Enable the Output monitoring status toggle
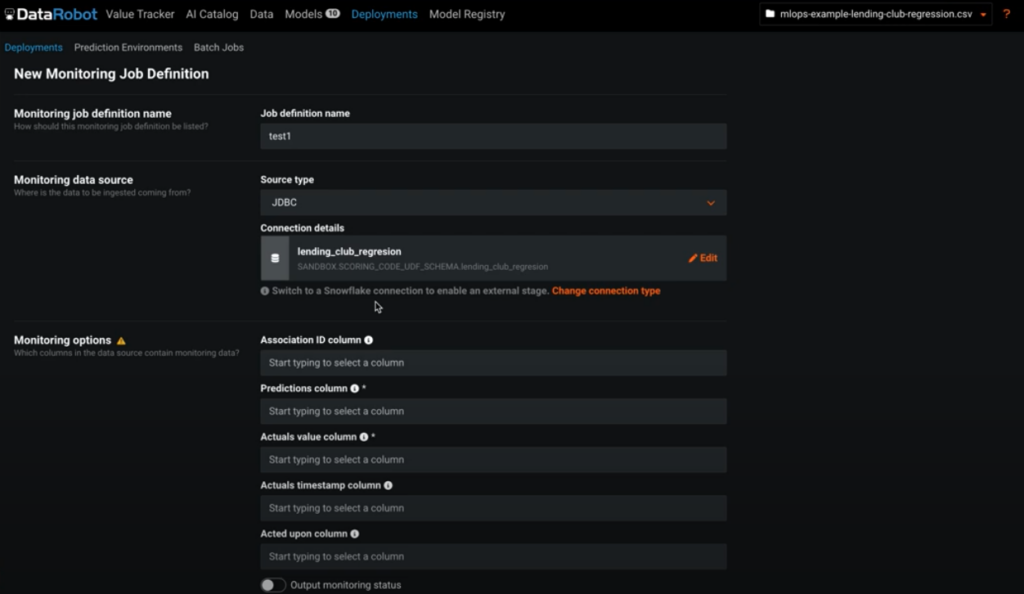Screen dimensions: 1024x594 (272, 584)
